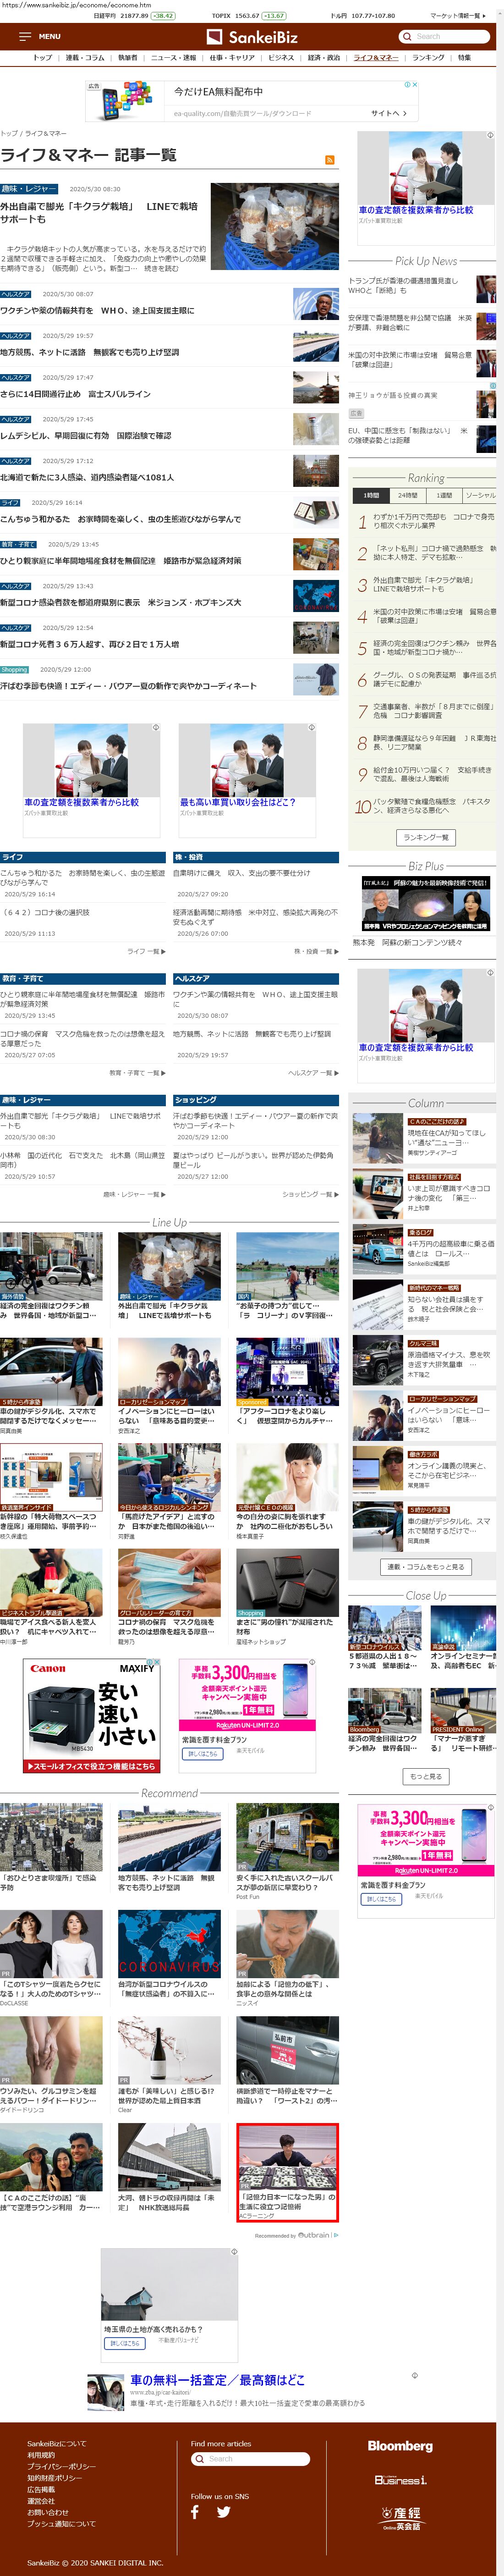Click the SankeiBiz logo in header
504x2576 pixels.
252,37
